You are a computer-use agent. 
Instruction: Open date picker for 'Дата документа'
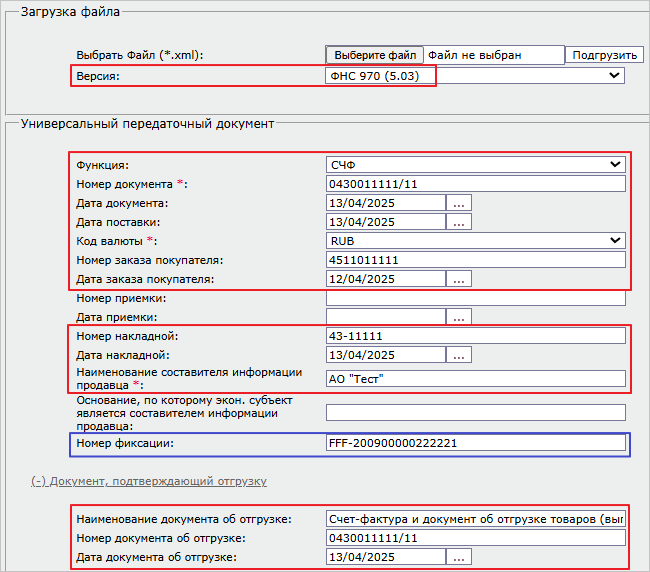point(459,203)
